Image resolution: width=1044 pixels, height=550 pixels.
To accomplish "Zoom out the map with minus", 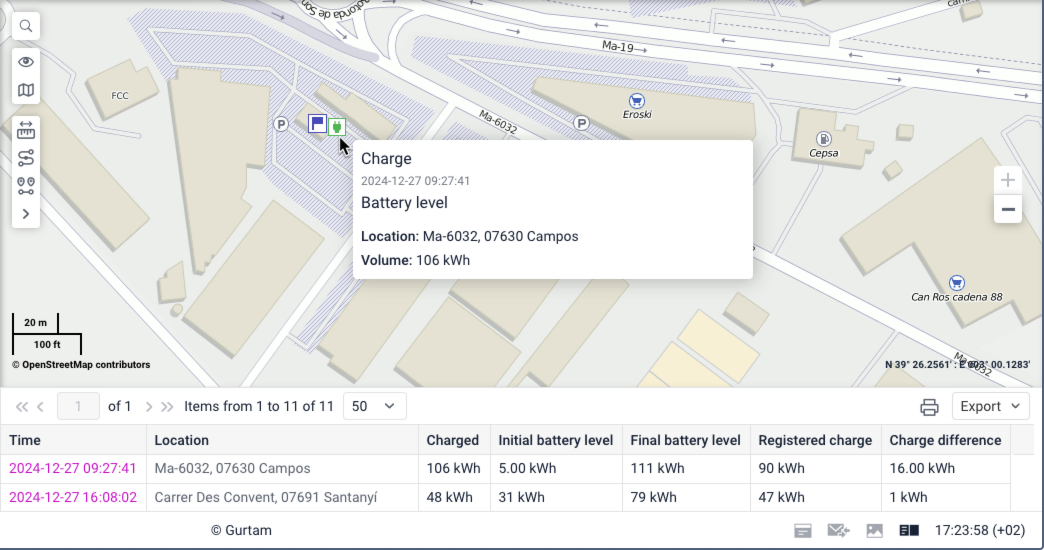I will pos(1008,209).
